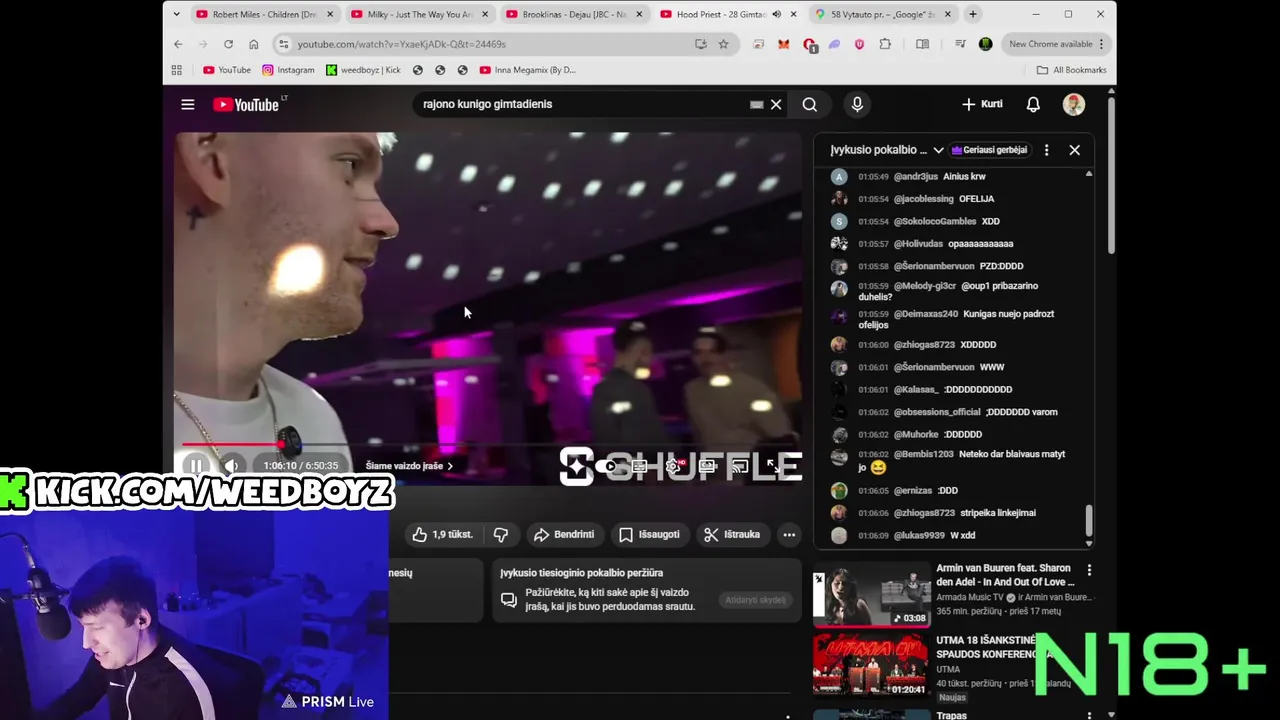The width and height of the screenshot is (1280, 720).
Task: Open media controls in toolbar
Action: pyautogui.click(x=960, y=44)
